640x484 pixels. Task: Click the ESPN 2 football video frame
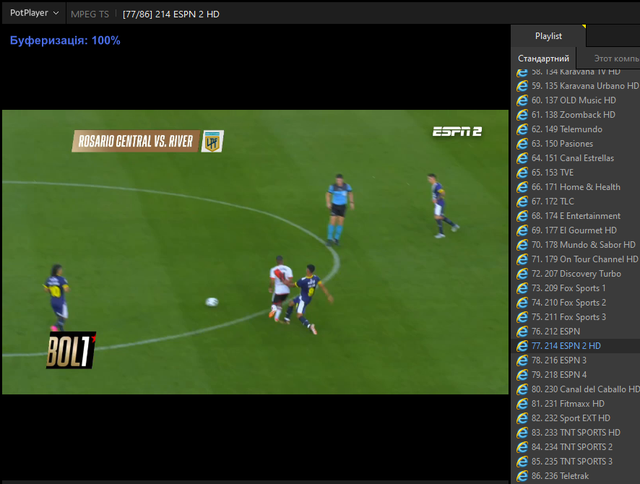tap(255, 252)
